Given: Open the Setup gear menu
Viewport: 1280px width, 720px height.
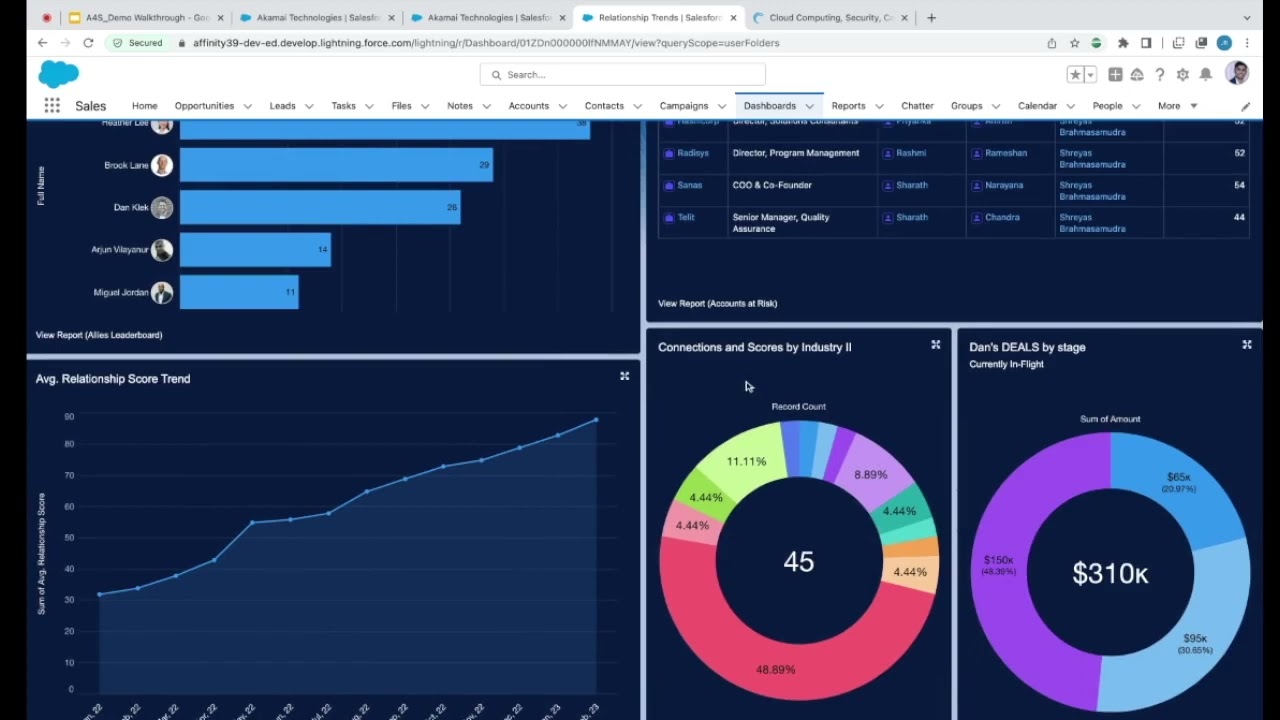Looking at the screenshot, I should 1183,75.
